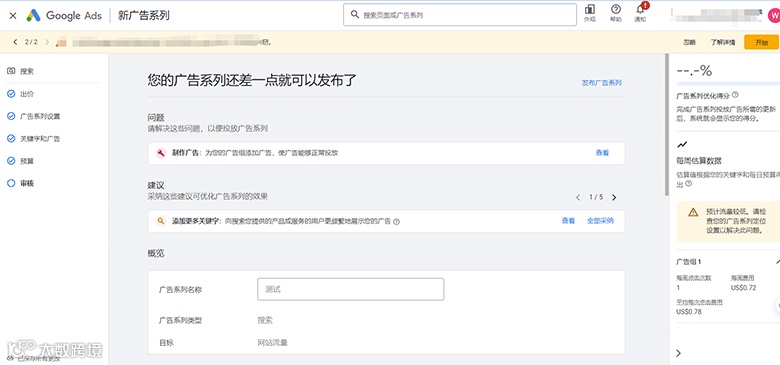Click 忽略 in the banner
780x365 pixels.
tap(689, 42)
